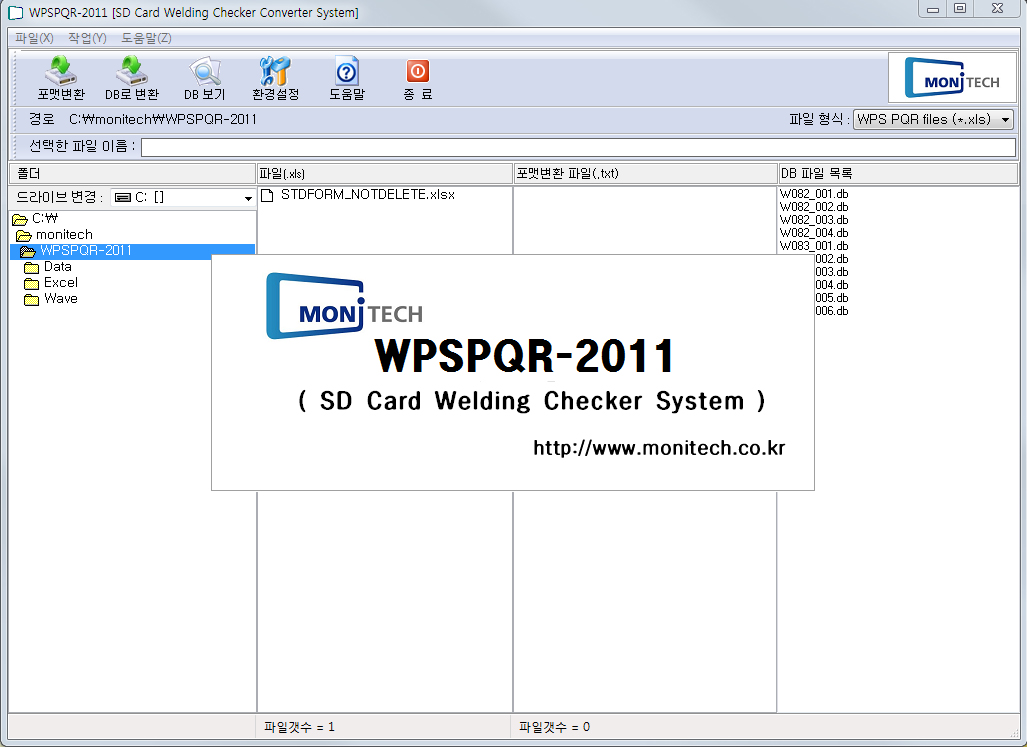
Task: Click the 포맷변환 format convert toolbar icon
Action: (61, 70)
